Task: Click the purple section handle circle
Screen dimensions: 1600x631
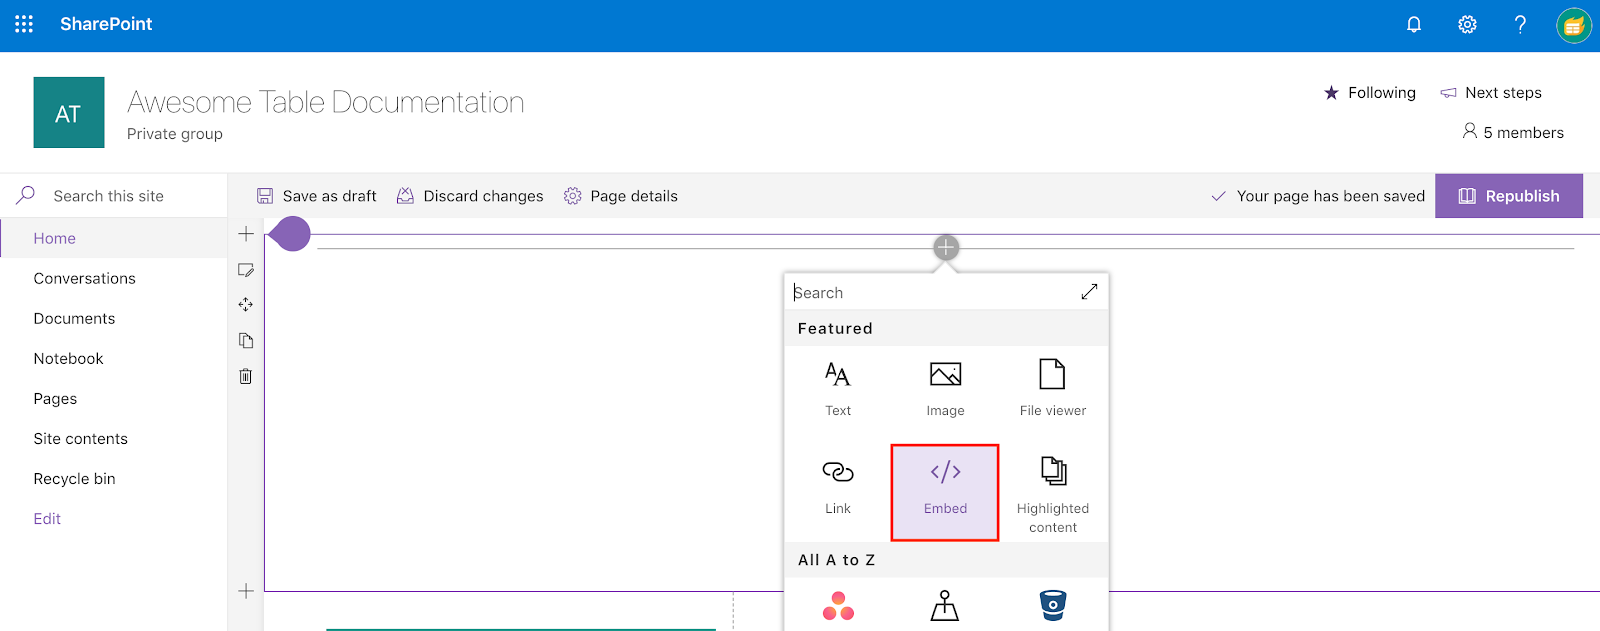Action: (290, 234)
